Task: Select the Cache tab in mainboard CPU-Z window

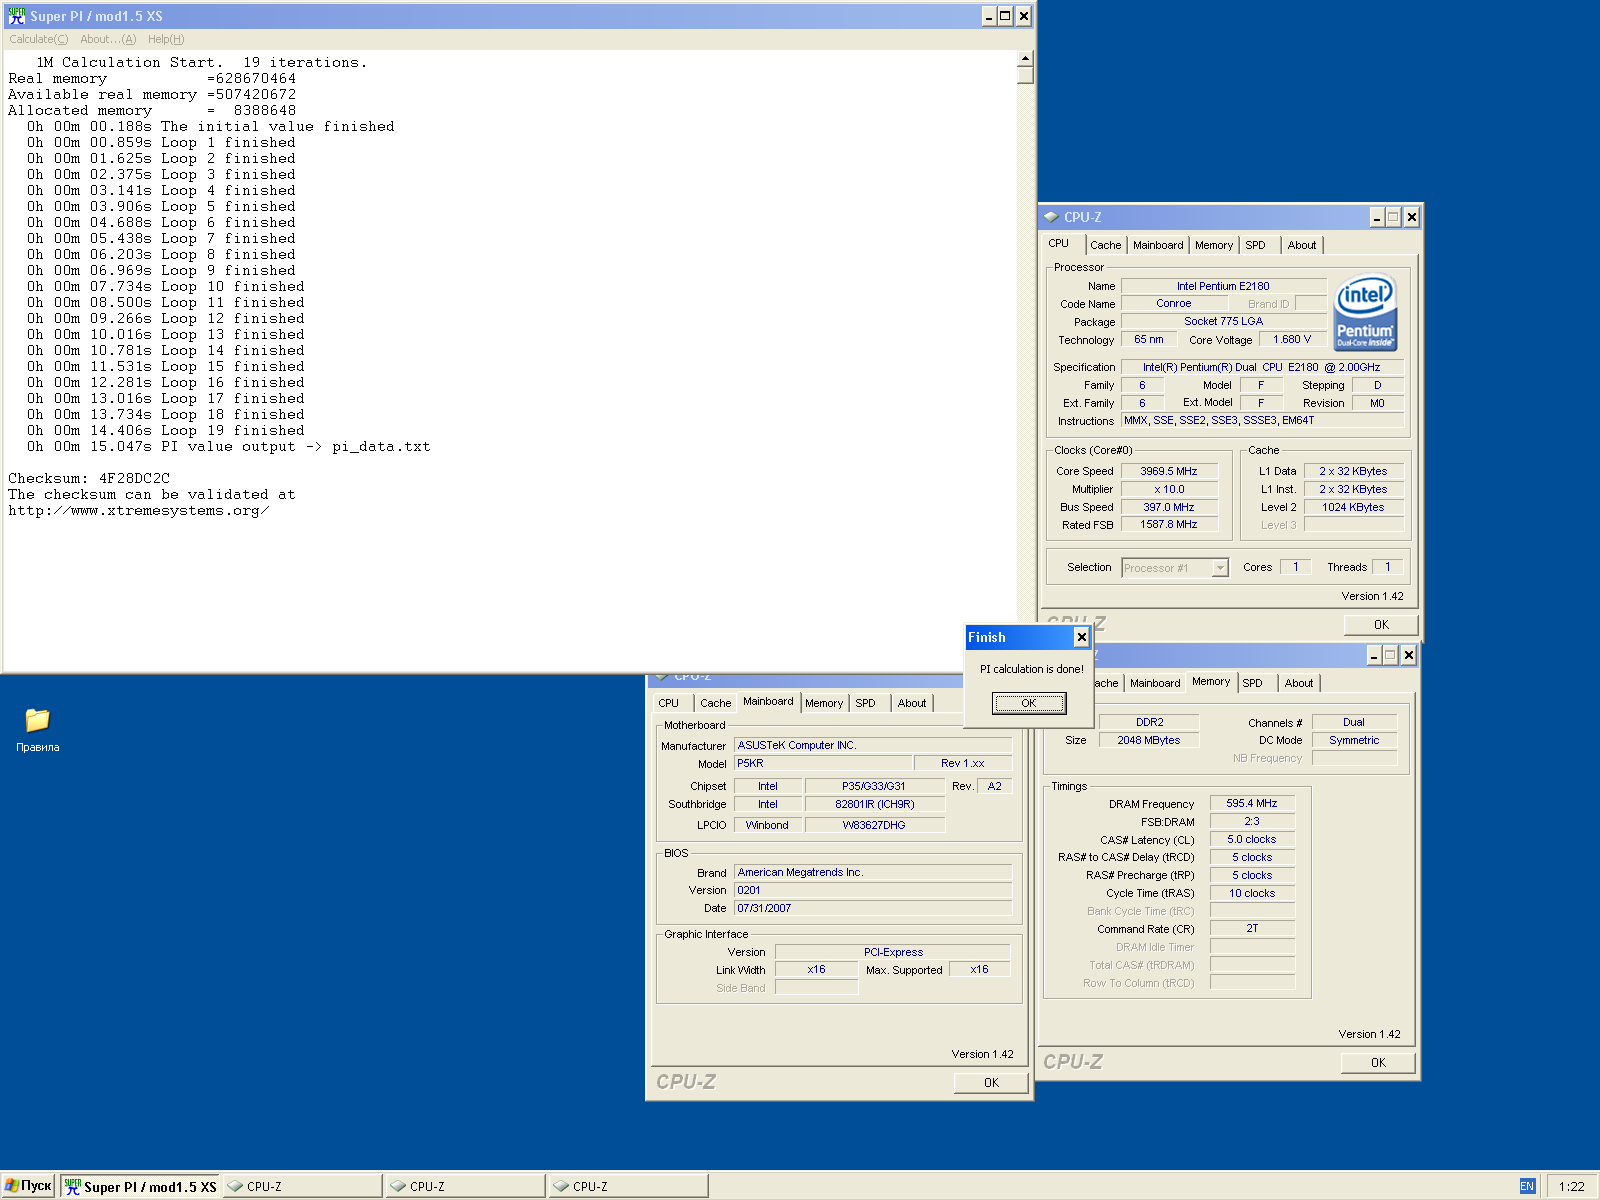Action: (715, 703)
